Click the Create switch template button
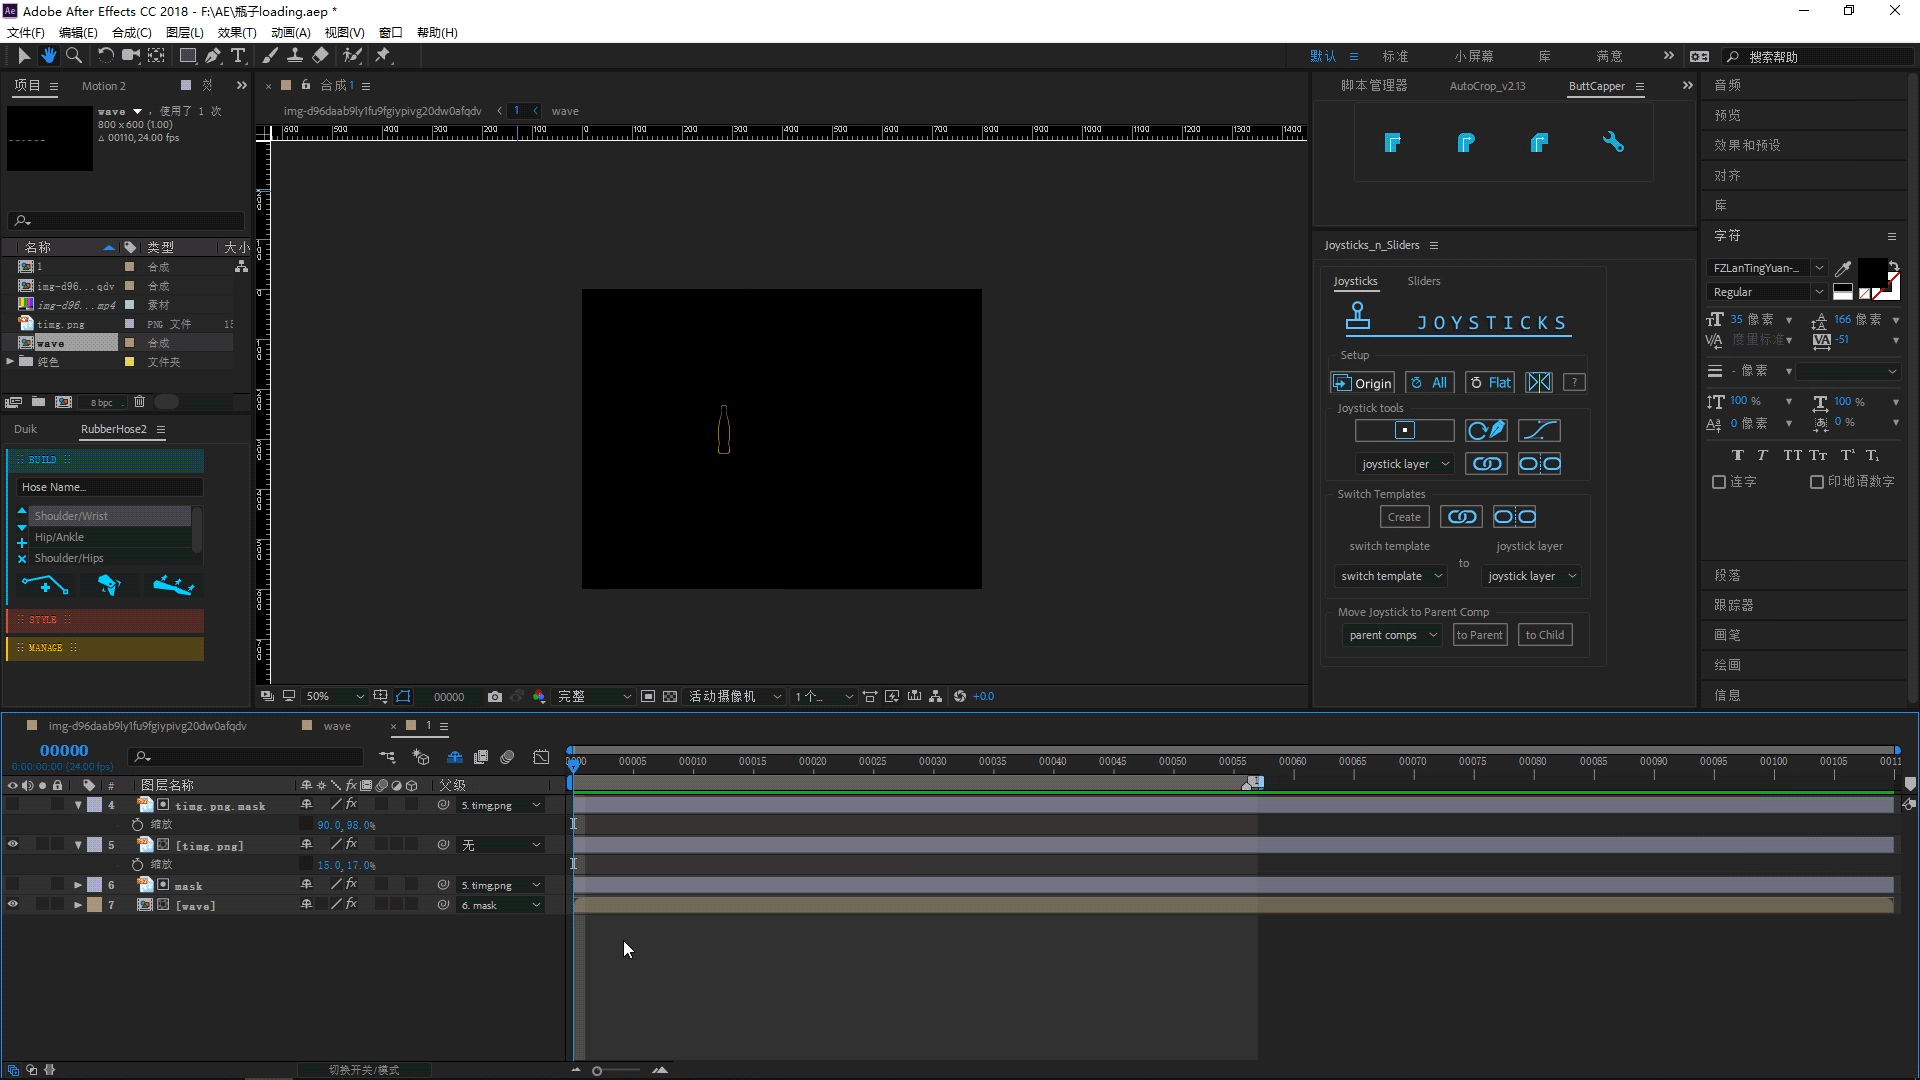This screenshot has width=1920, height=1080. coord(1403,518)
